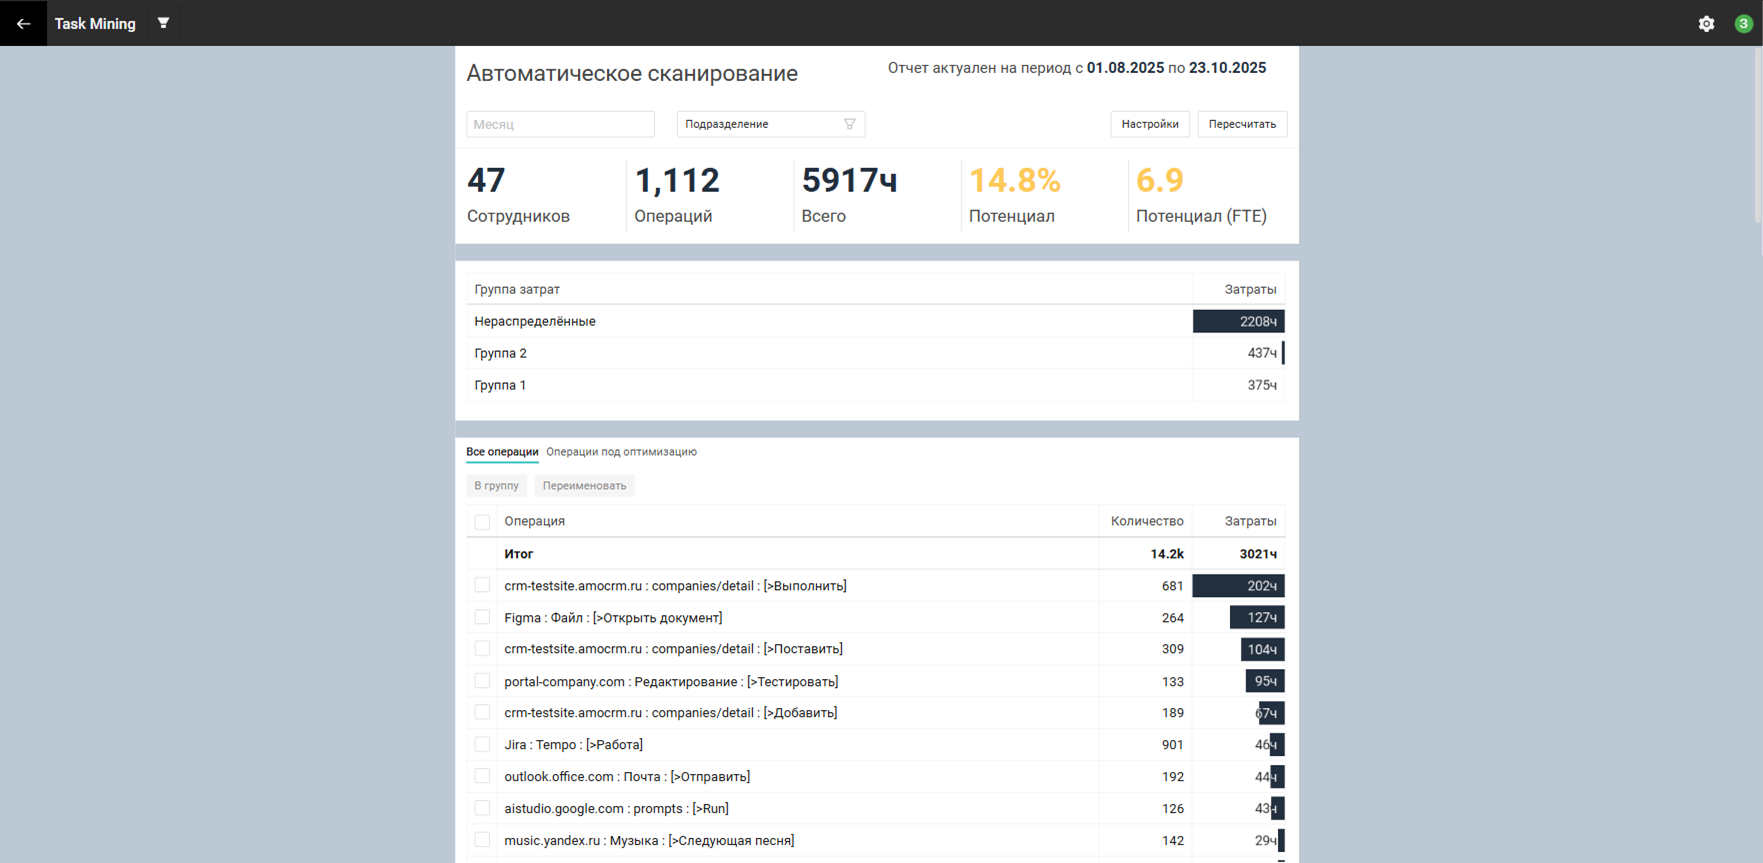The height and width of the screenshot is (863, 1763).
Task: Select all operations with header checkbox
Action: pyautogui.click(x=482, y=522)
